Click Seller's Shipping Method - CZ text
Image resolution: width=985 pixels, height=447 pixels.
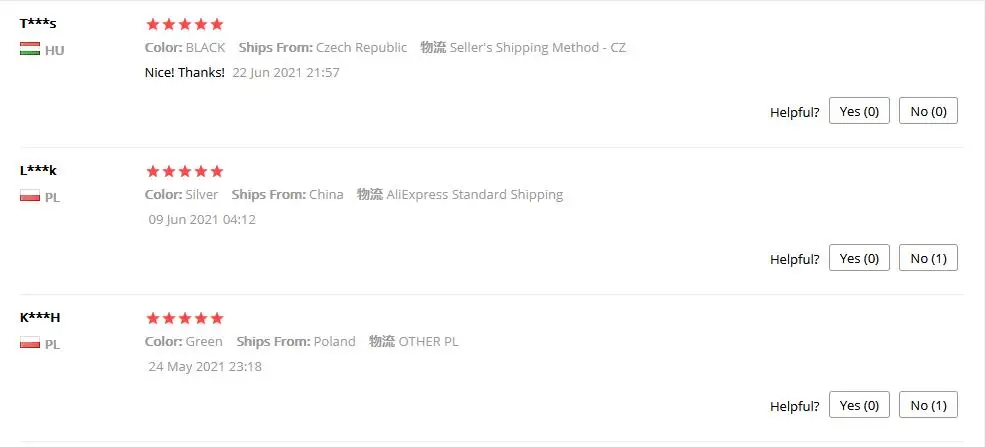[538, 48]
